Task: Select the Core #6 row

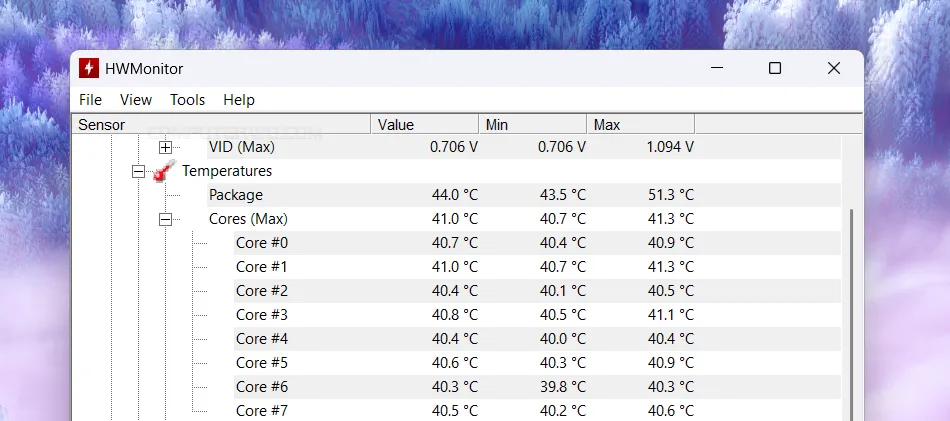Action: [x=537, y=386]
